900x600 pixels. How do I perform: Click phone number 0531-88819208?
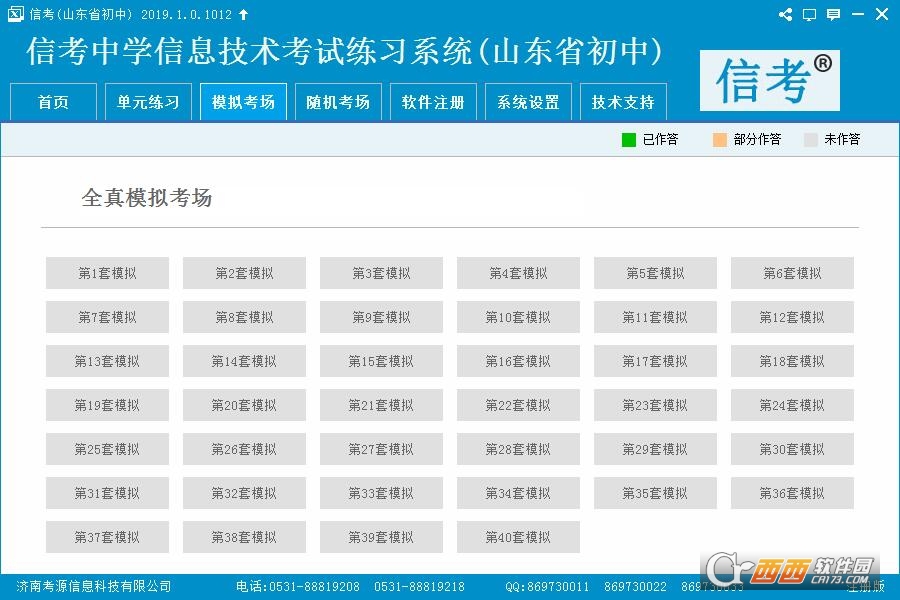coord(315,587)
